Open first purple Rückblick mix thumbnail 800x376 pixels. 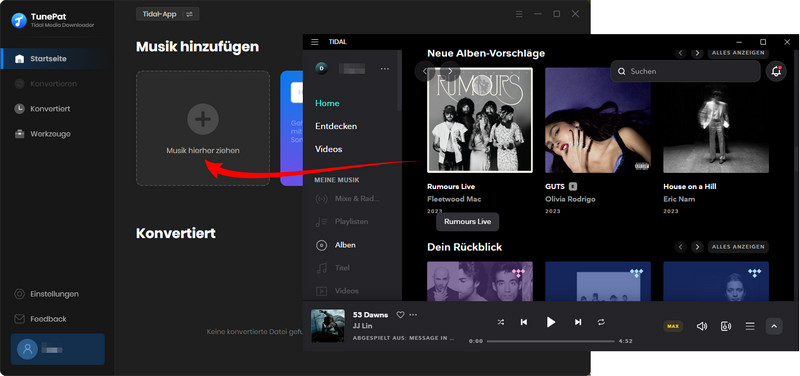pyautogui.click(x=480, y=281)
